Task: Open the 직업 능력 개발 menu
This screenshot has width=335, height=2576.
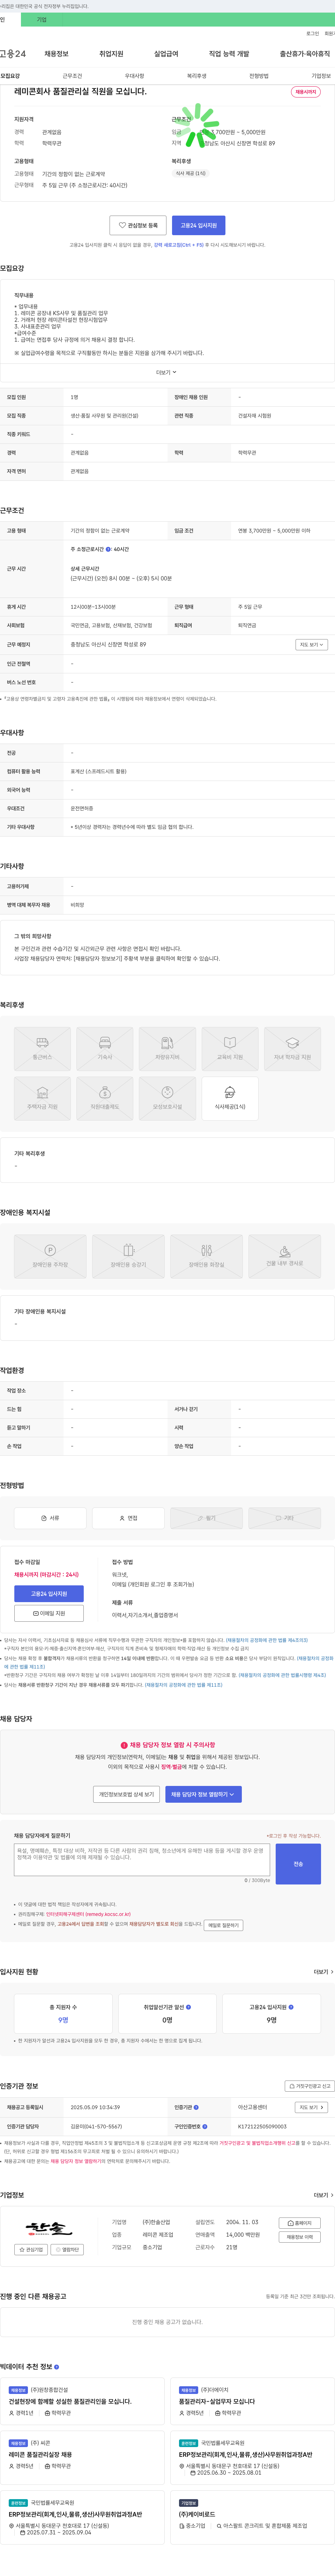Action: 229,54
